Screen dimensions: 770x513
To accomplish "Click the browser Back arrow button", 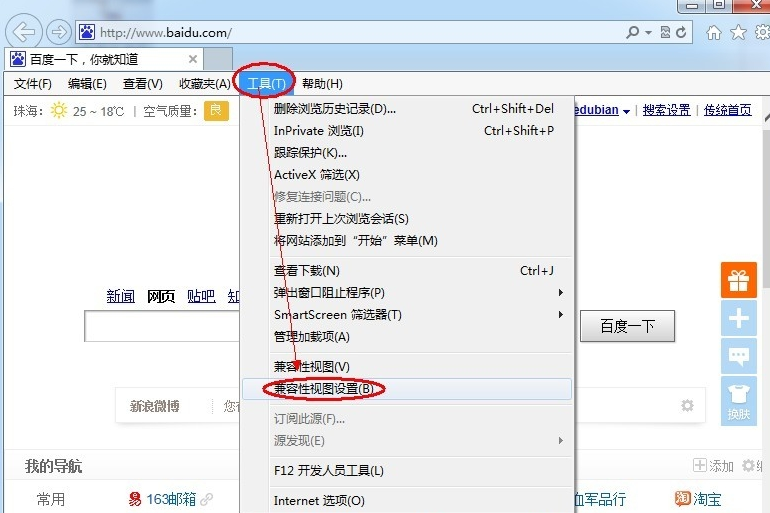I will coord(24,32).
